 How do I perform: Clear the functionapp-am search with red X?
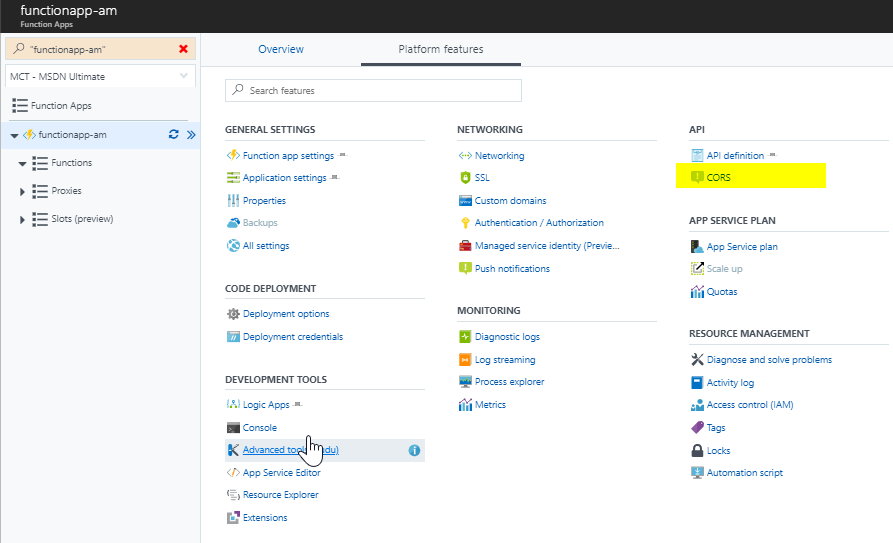coord(183,49)
